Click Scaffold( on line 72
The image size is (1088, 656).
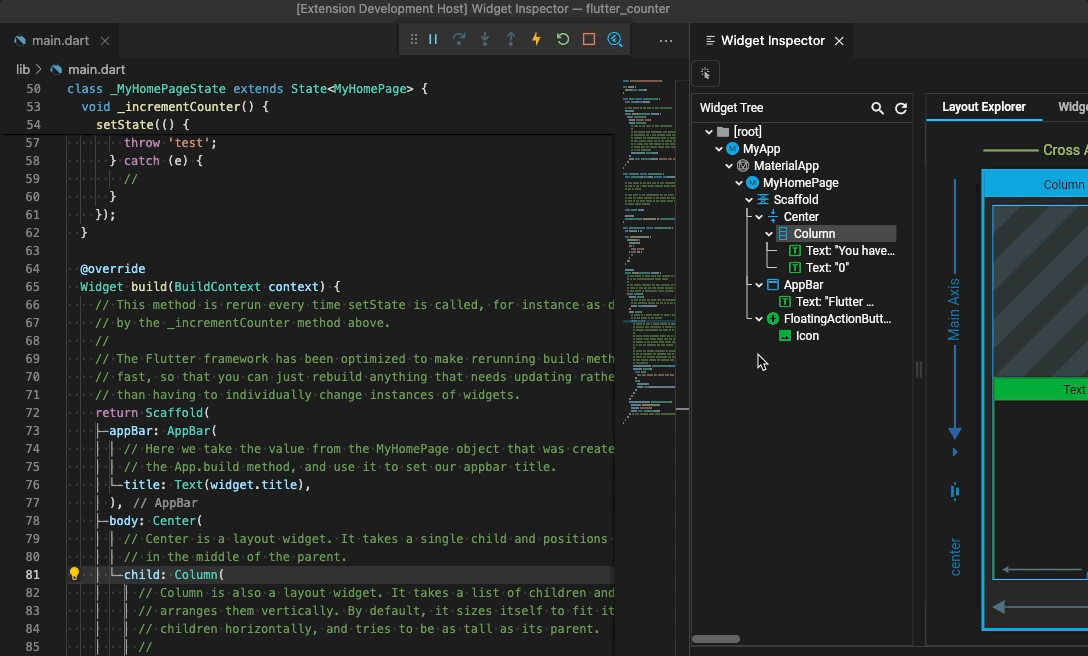[177, 412]
